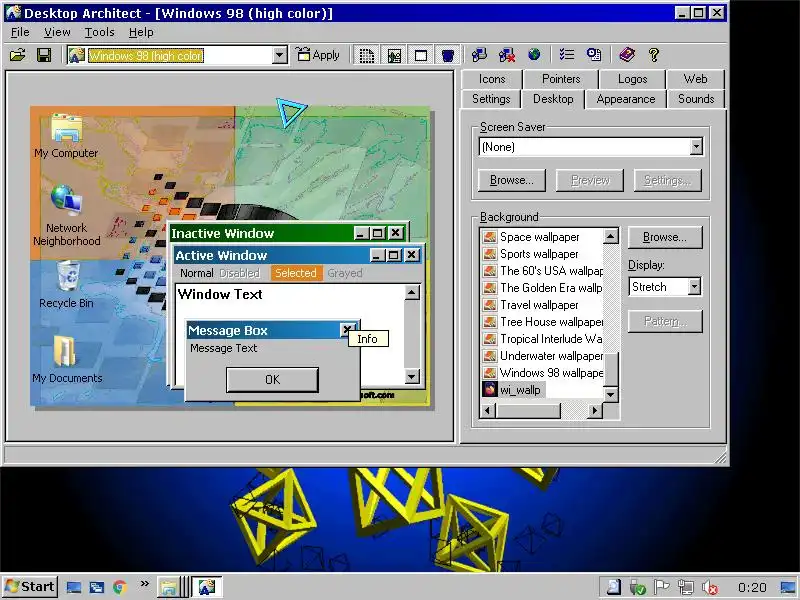800x600 pixels.
Task: Click the checklist toolbar icon
Action: click(566, 55)
